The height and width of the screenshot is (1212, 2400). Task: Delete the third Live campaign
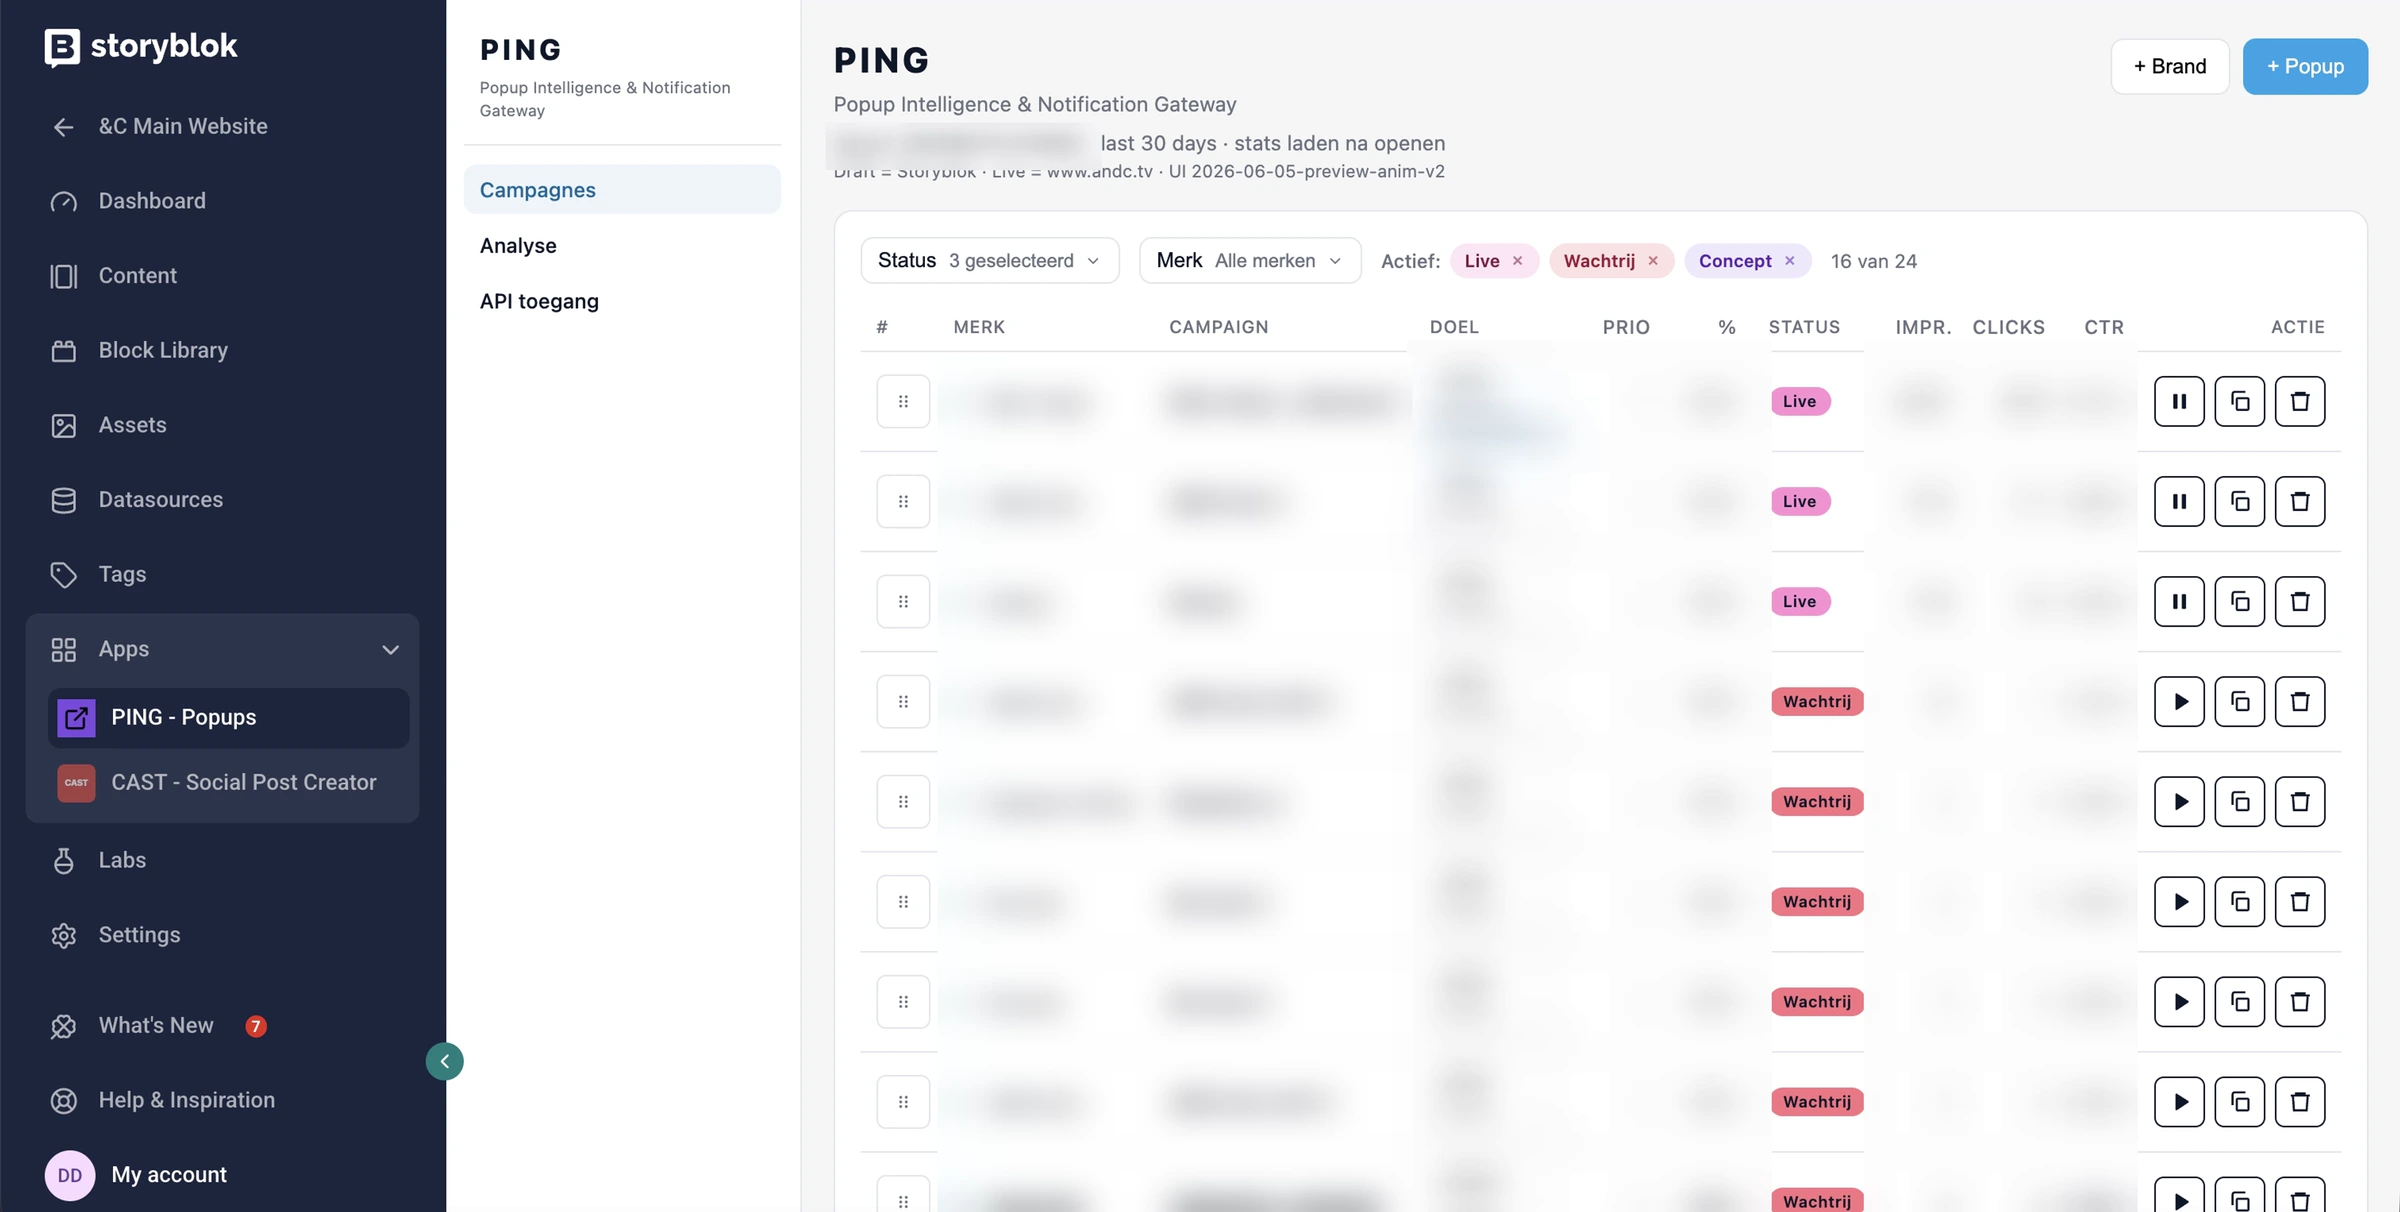[x=2300, y=601]
